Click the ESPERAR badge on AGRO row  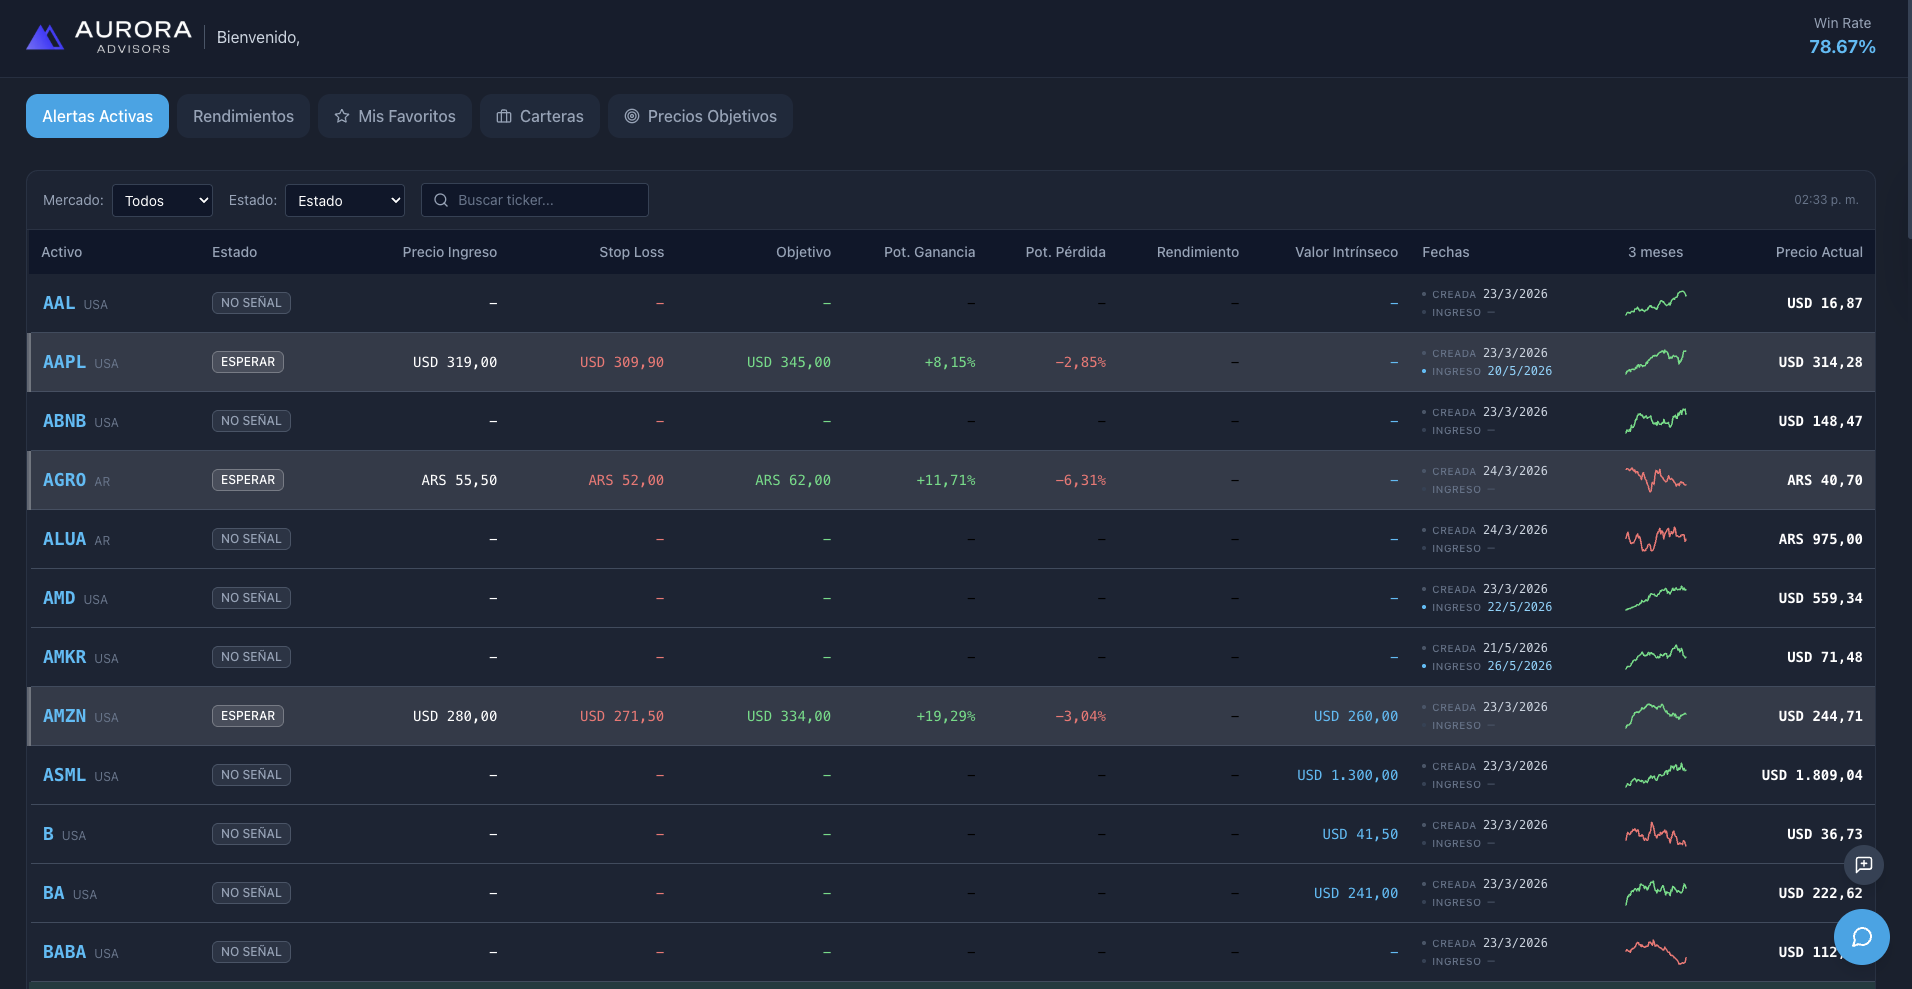248,480
